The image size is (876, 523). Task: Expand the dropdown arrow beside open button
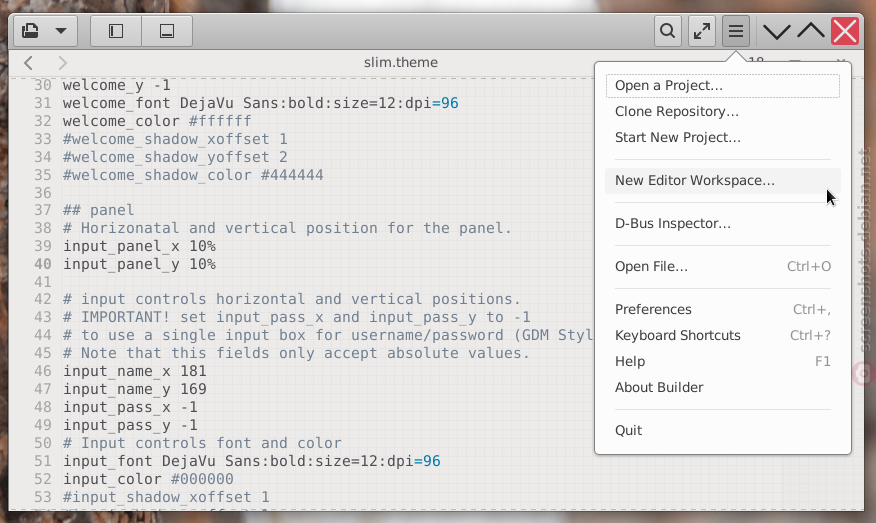pos(61,31)
